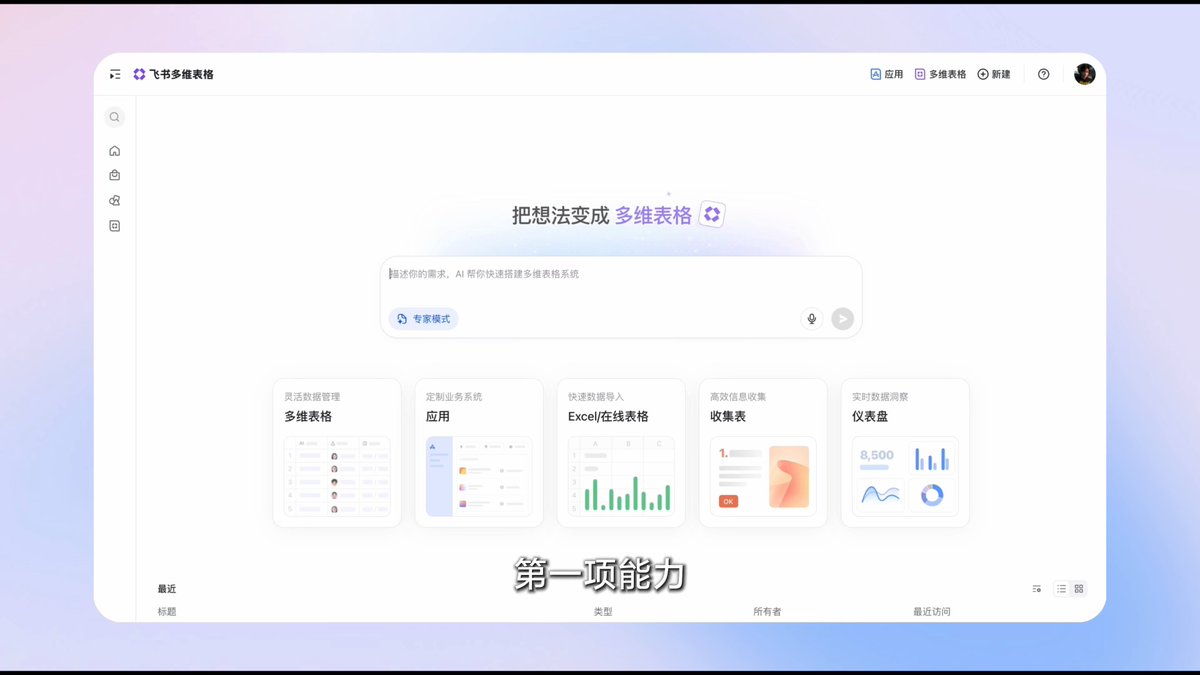Switch recent items to grid view
Image resolution: width=1200 pixels, height=675 pixels.
pos(1079,589)
